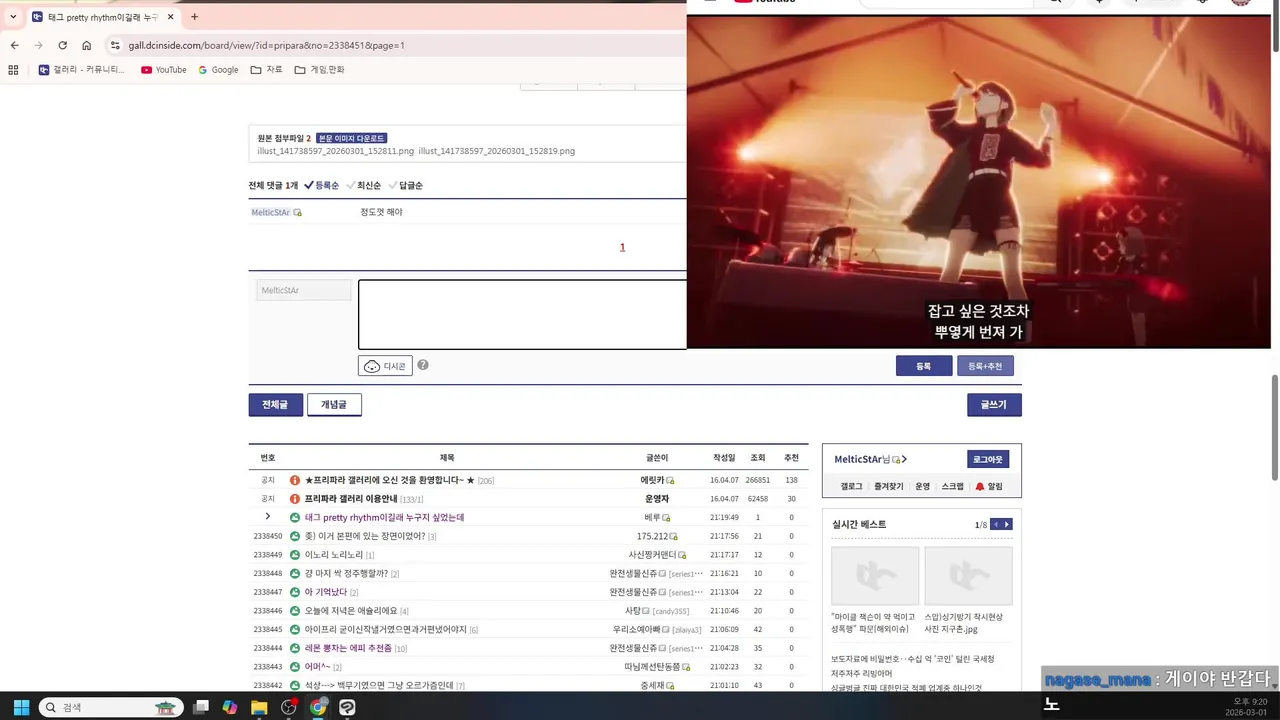Open the Google bookmark
Image resolution: width=1280 pixels, height=720 pixels.
[x=218, y=70]
